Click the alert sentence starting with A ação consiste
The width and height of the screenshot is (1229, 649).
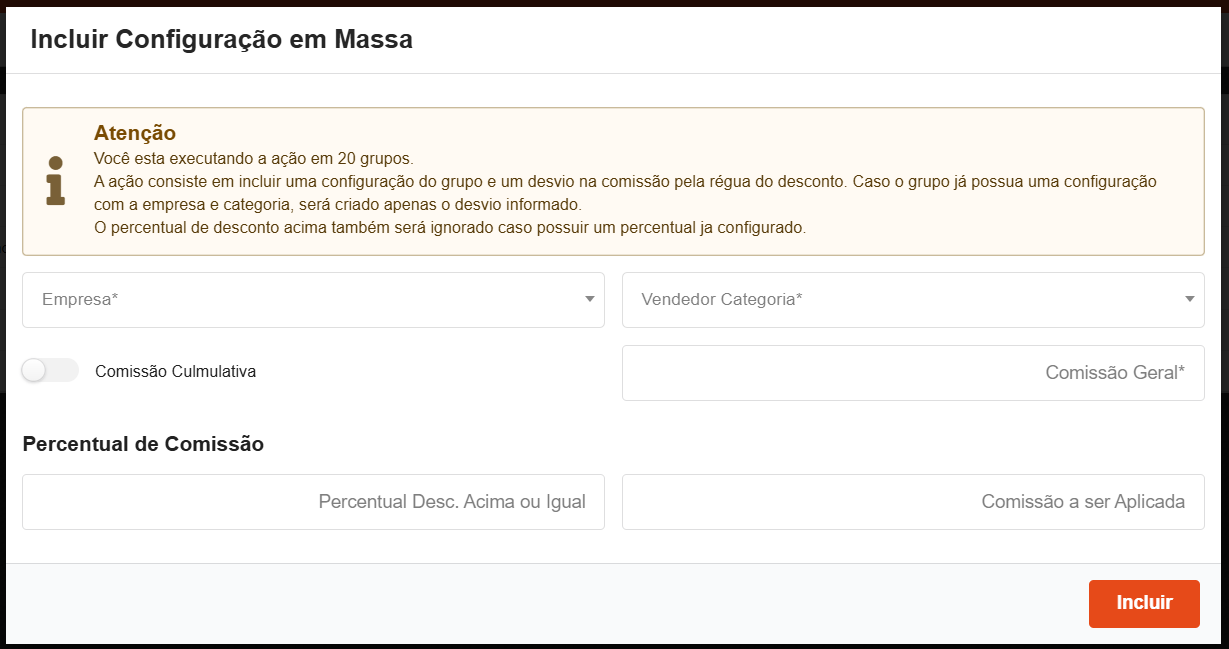[625, 182]
